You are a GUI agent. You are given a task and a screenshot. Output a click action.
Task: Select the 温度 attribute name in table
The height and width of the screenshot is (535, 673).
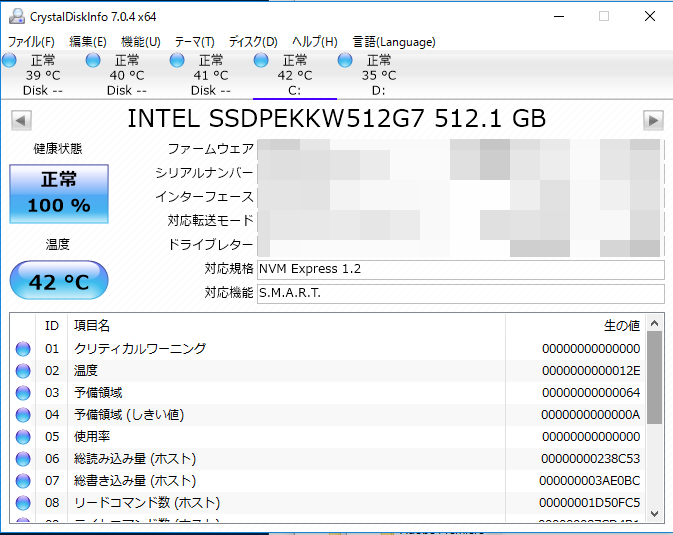[86, 371]
